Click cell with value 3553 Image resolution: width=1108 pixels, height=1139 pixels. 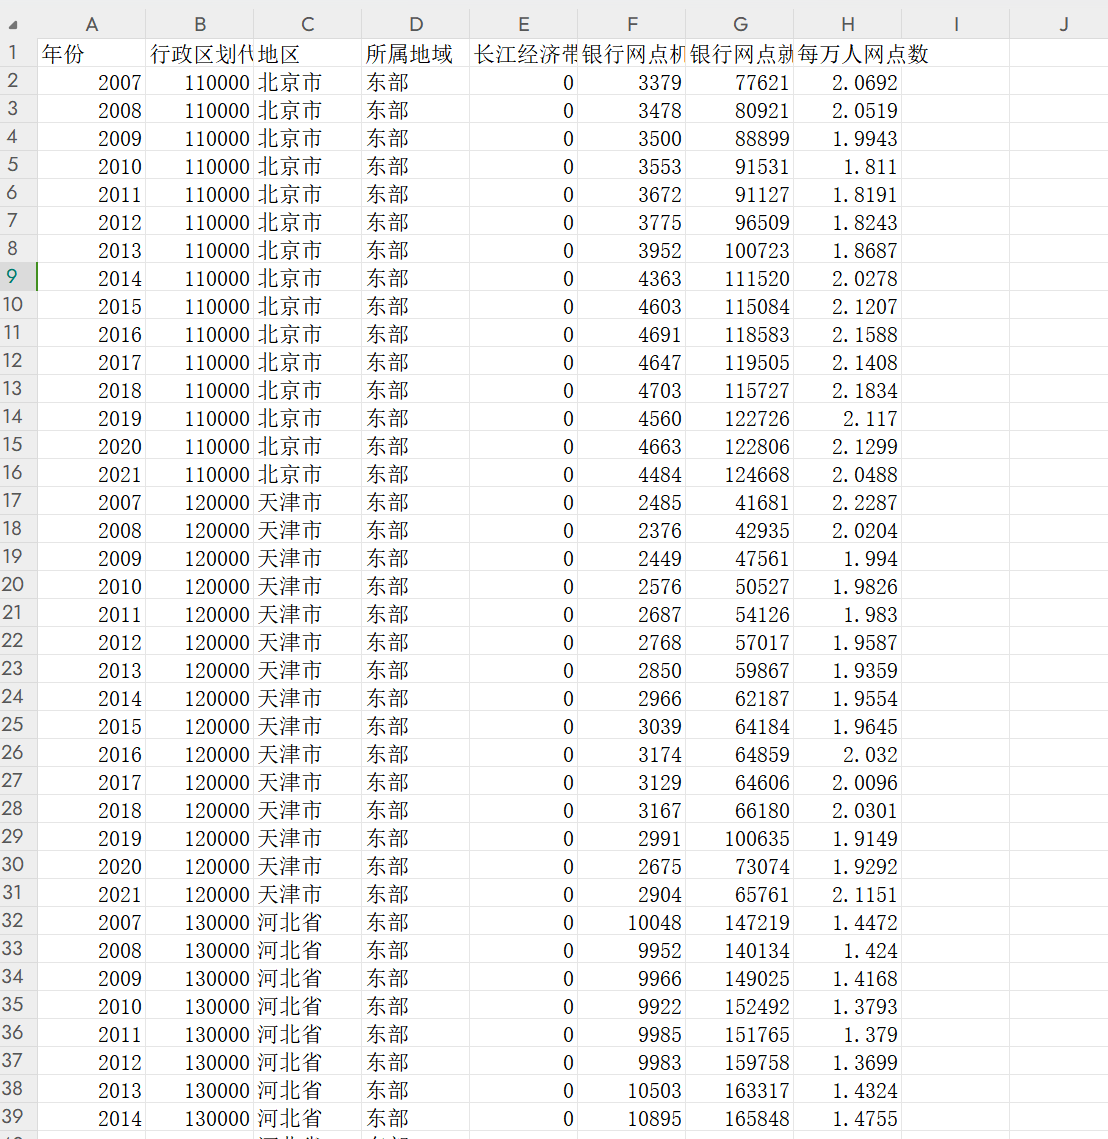tap(632, 166)
